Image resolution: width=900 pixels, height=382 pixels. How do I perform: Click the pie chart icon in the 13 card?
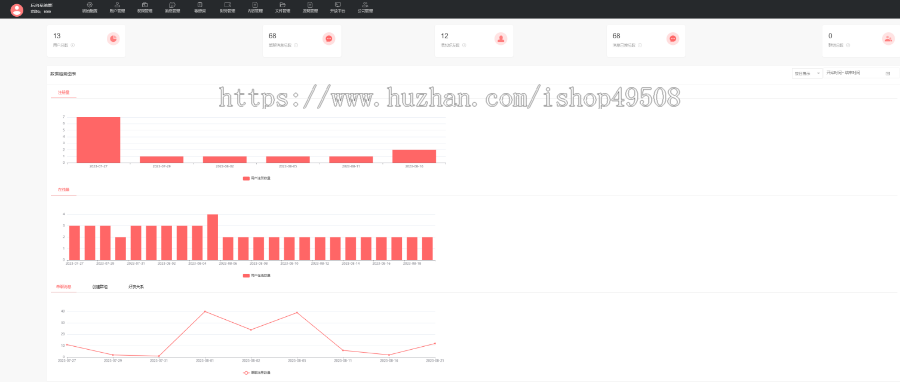pyautogui.click(x=114, y=38)
